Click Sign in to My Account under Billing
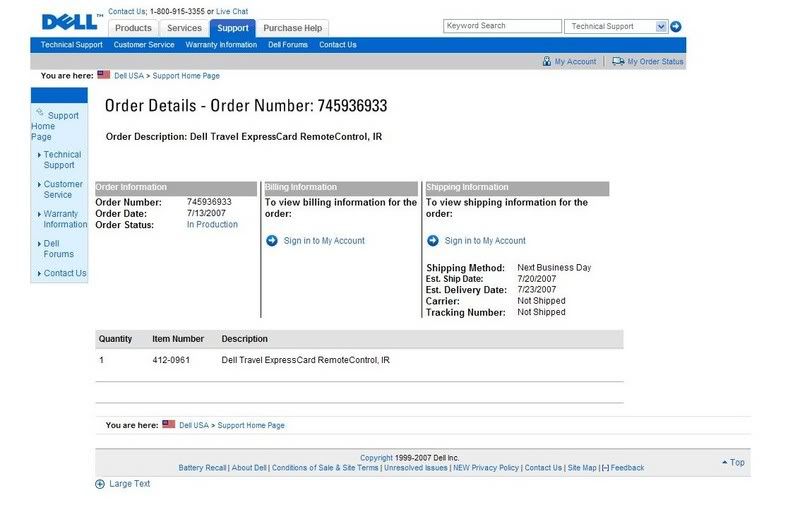The height and width of the screenshot is (517, 800). click(x=324, y=240)
